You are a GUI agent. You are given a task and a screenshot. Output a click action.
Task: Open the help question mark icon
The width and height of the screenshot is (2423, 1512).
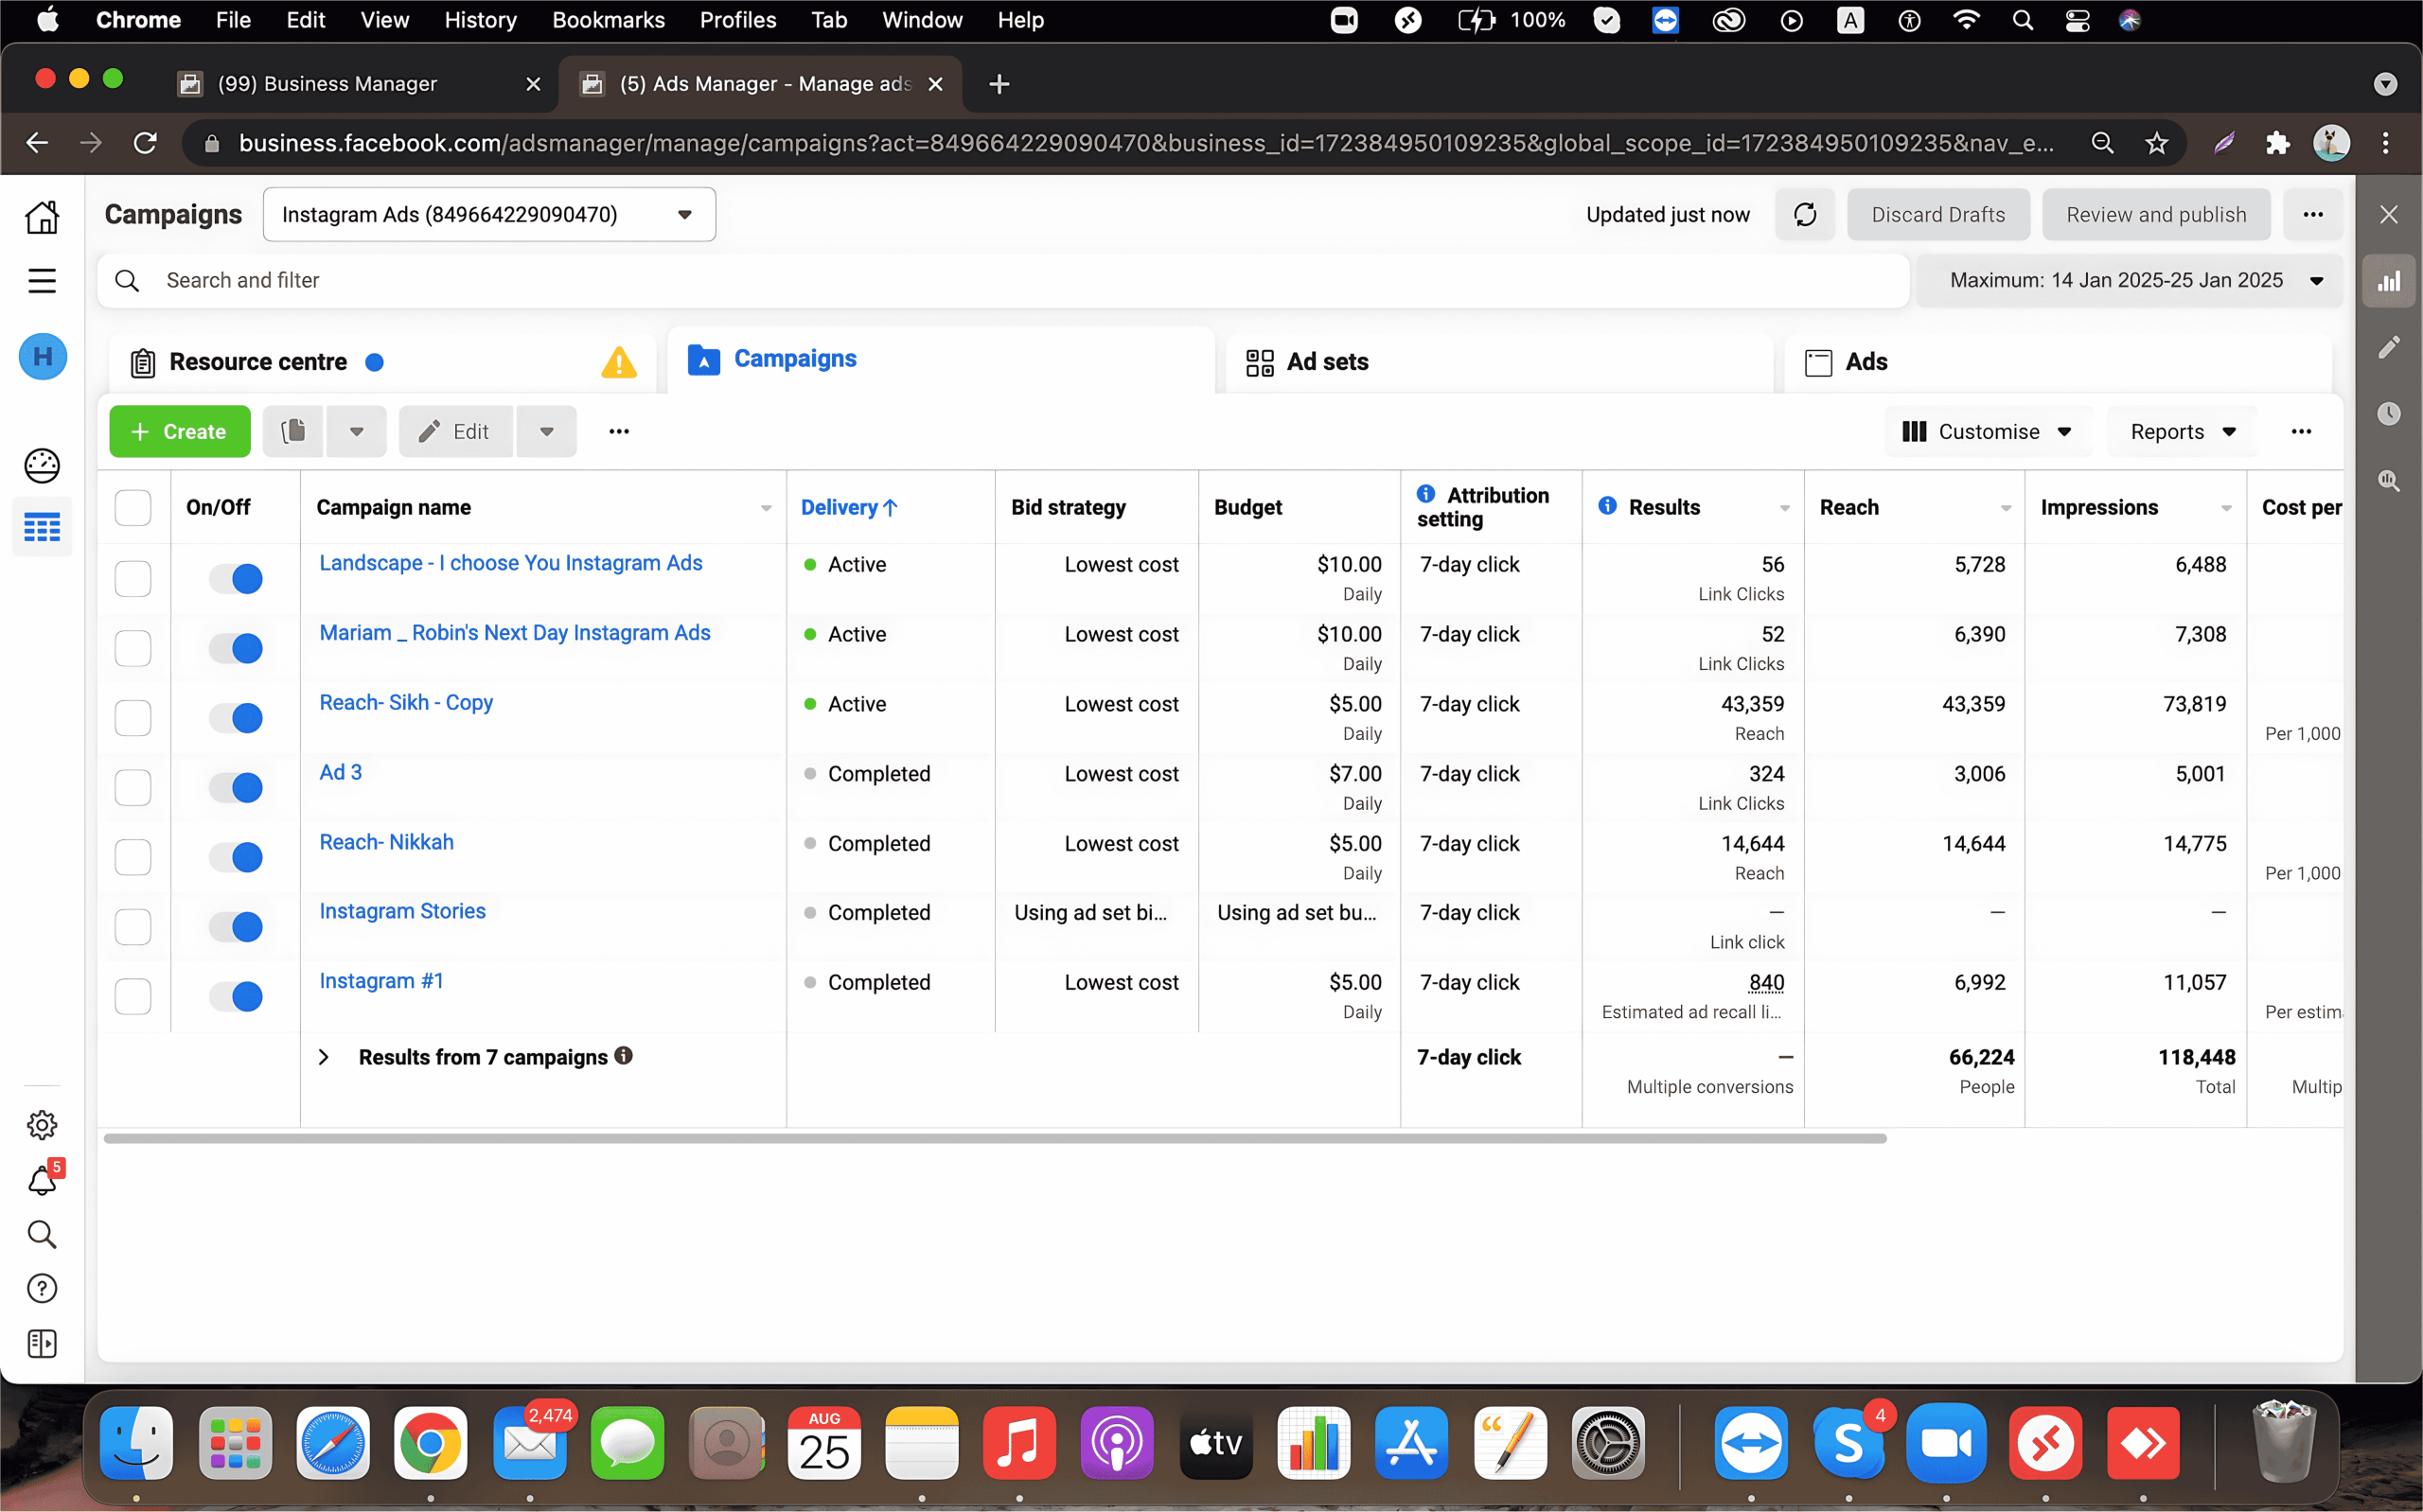42,1288
